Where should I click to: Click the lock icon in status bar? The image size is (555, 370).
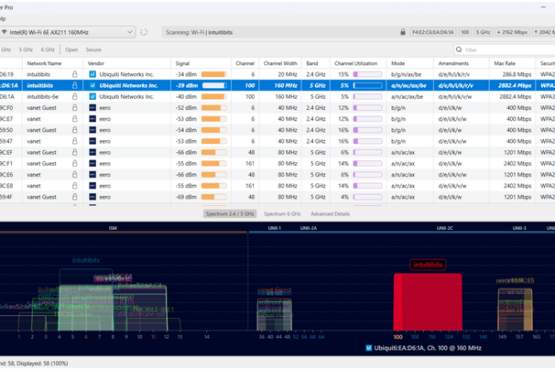pos(403,32)
